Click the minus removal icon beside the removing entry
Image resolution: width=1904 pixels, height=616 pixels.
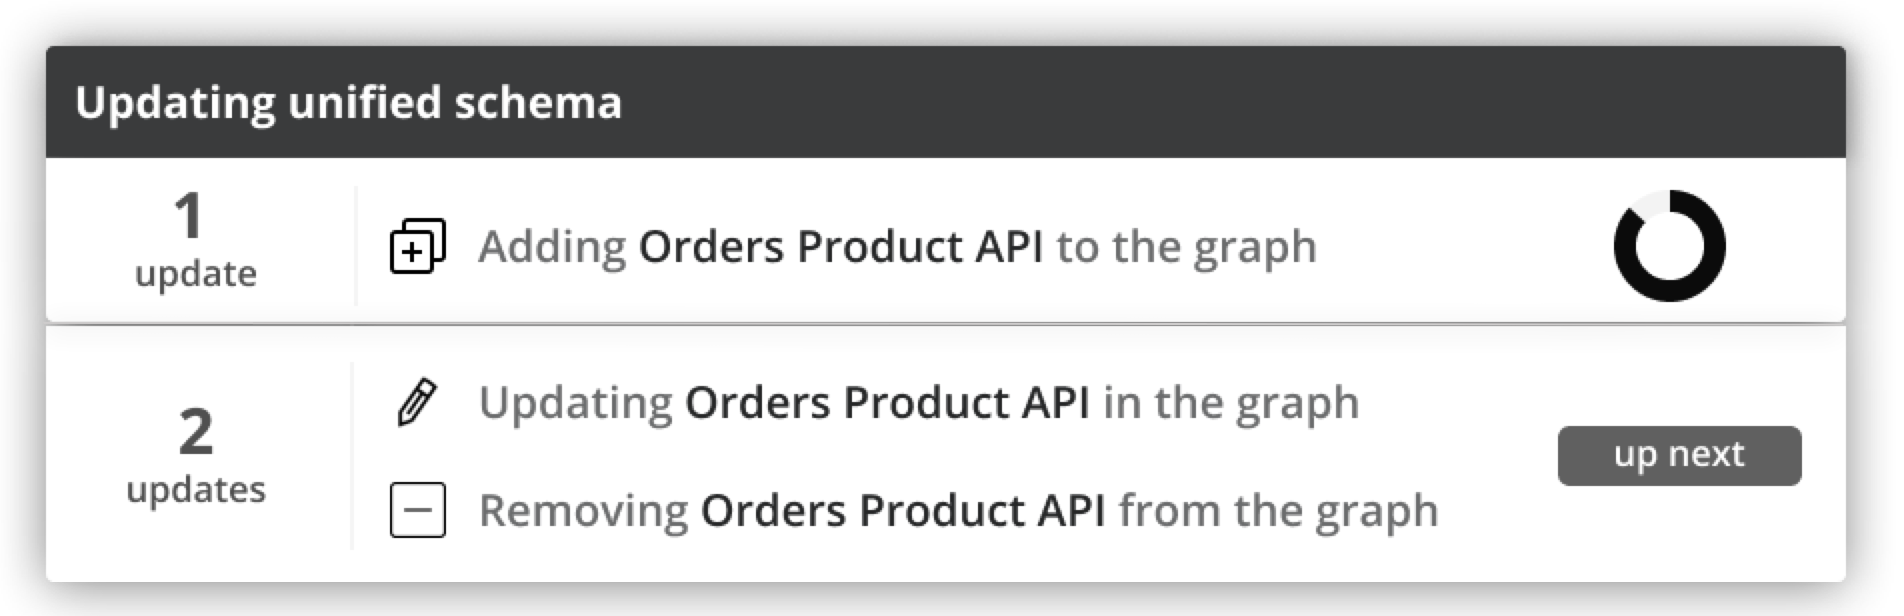(418, 508)
